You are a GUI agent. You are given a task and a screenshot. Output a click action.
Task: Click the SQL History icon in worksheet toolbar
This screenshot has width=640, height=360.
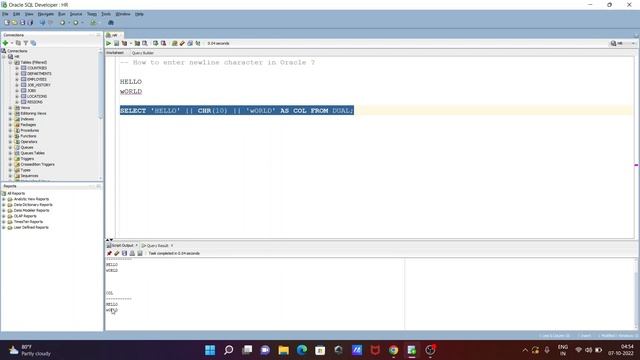pos(190,43)
